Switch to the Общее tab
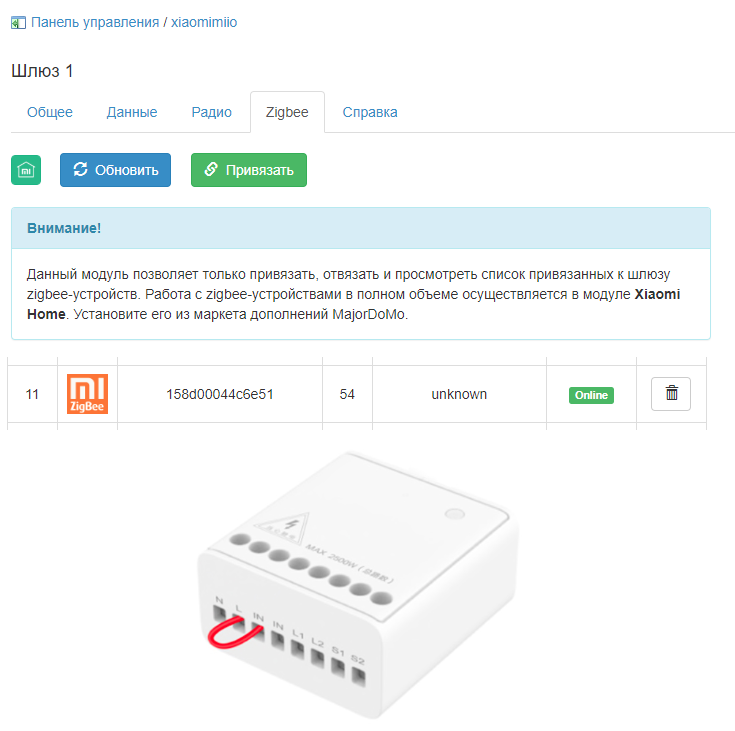The height and width of the screenshot is (731, 735). pos(50,112)
